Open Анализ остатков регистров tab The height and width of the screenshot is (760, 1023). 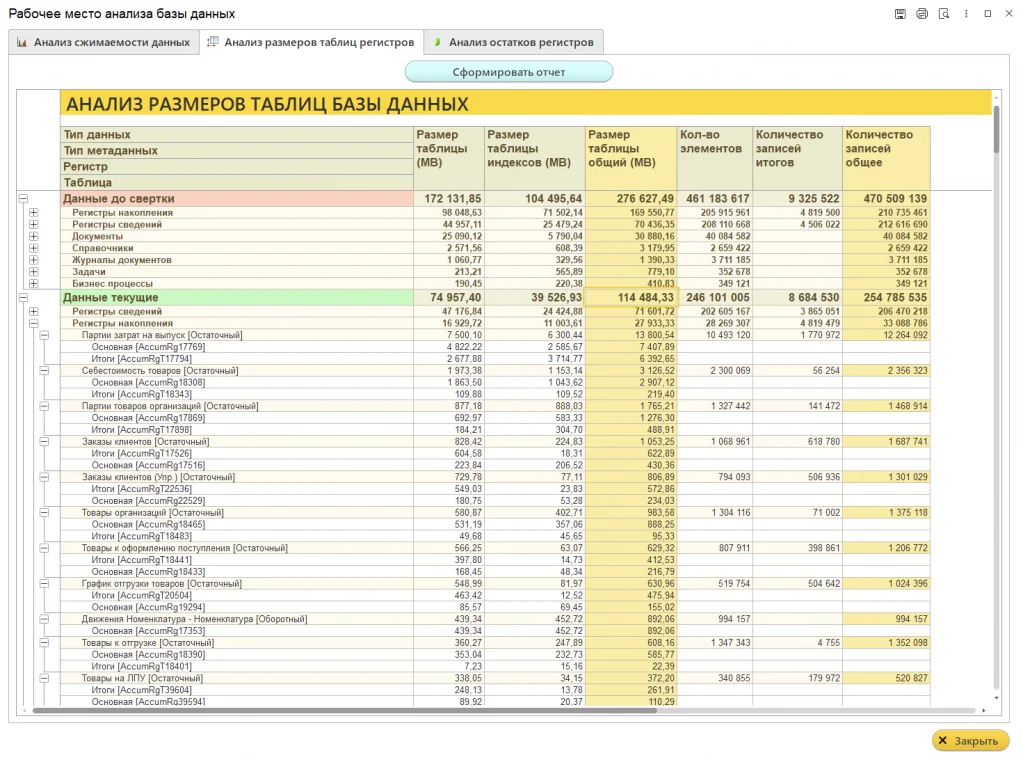pos(513,42)
